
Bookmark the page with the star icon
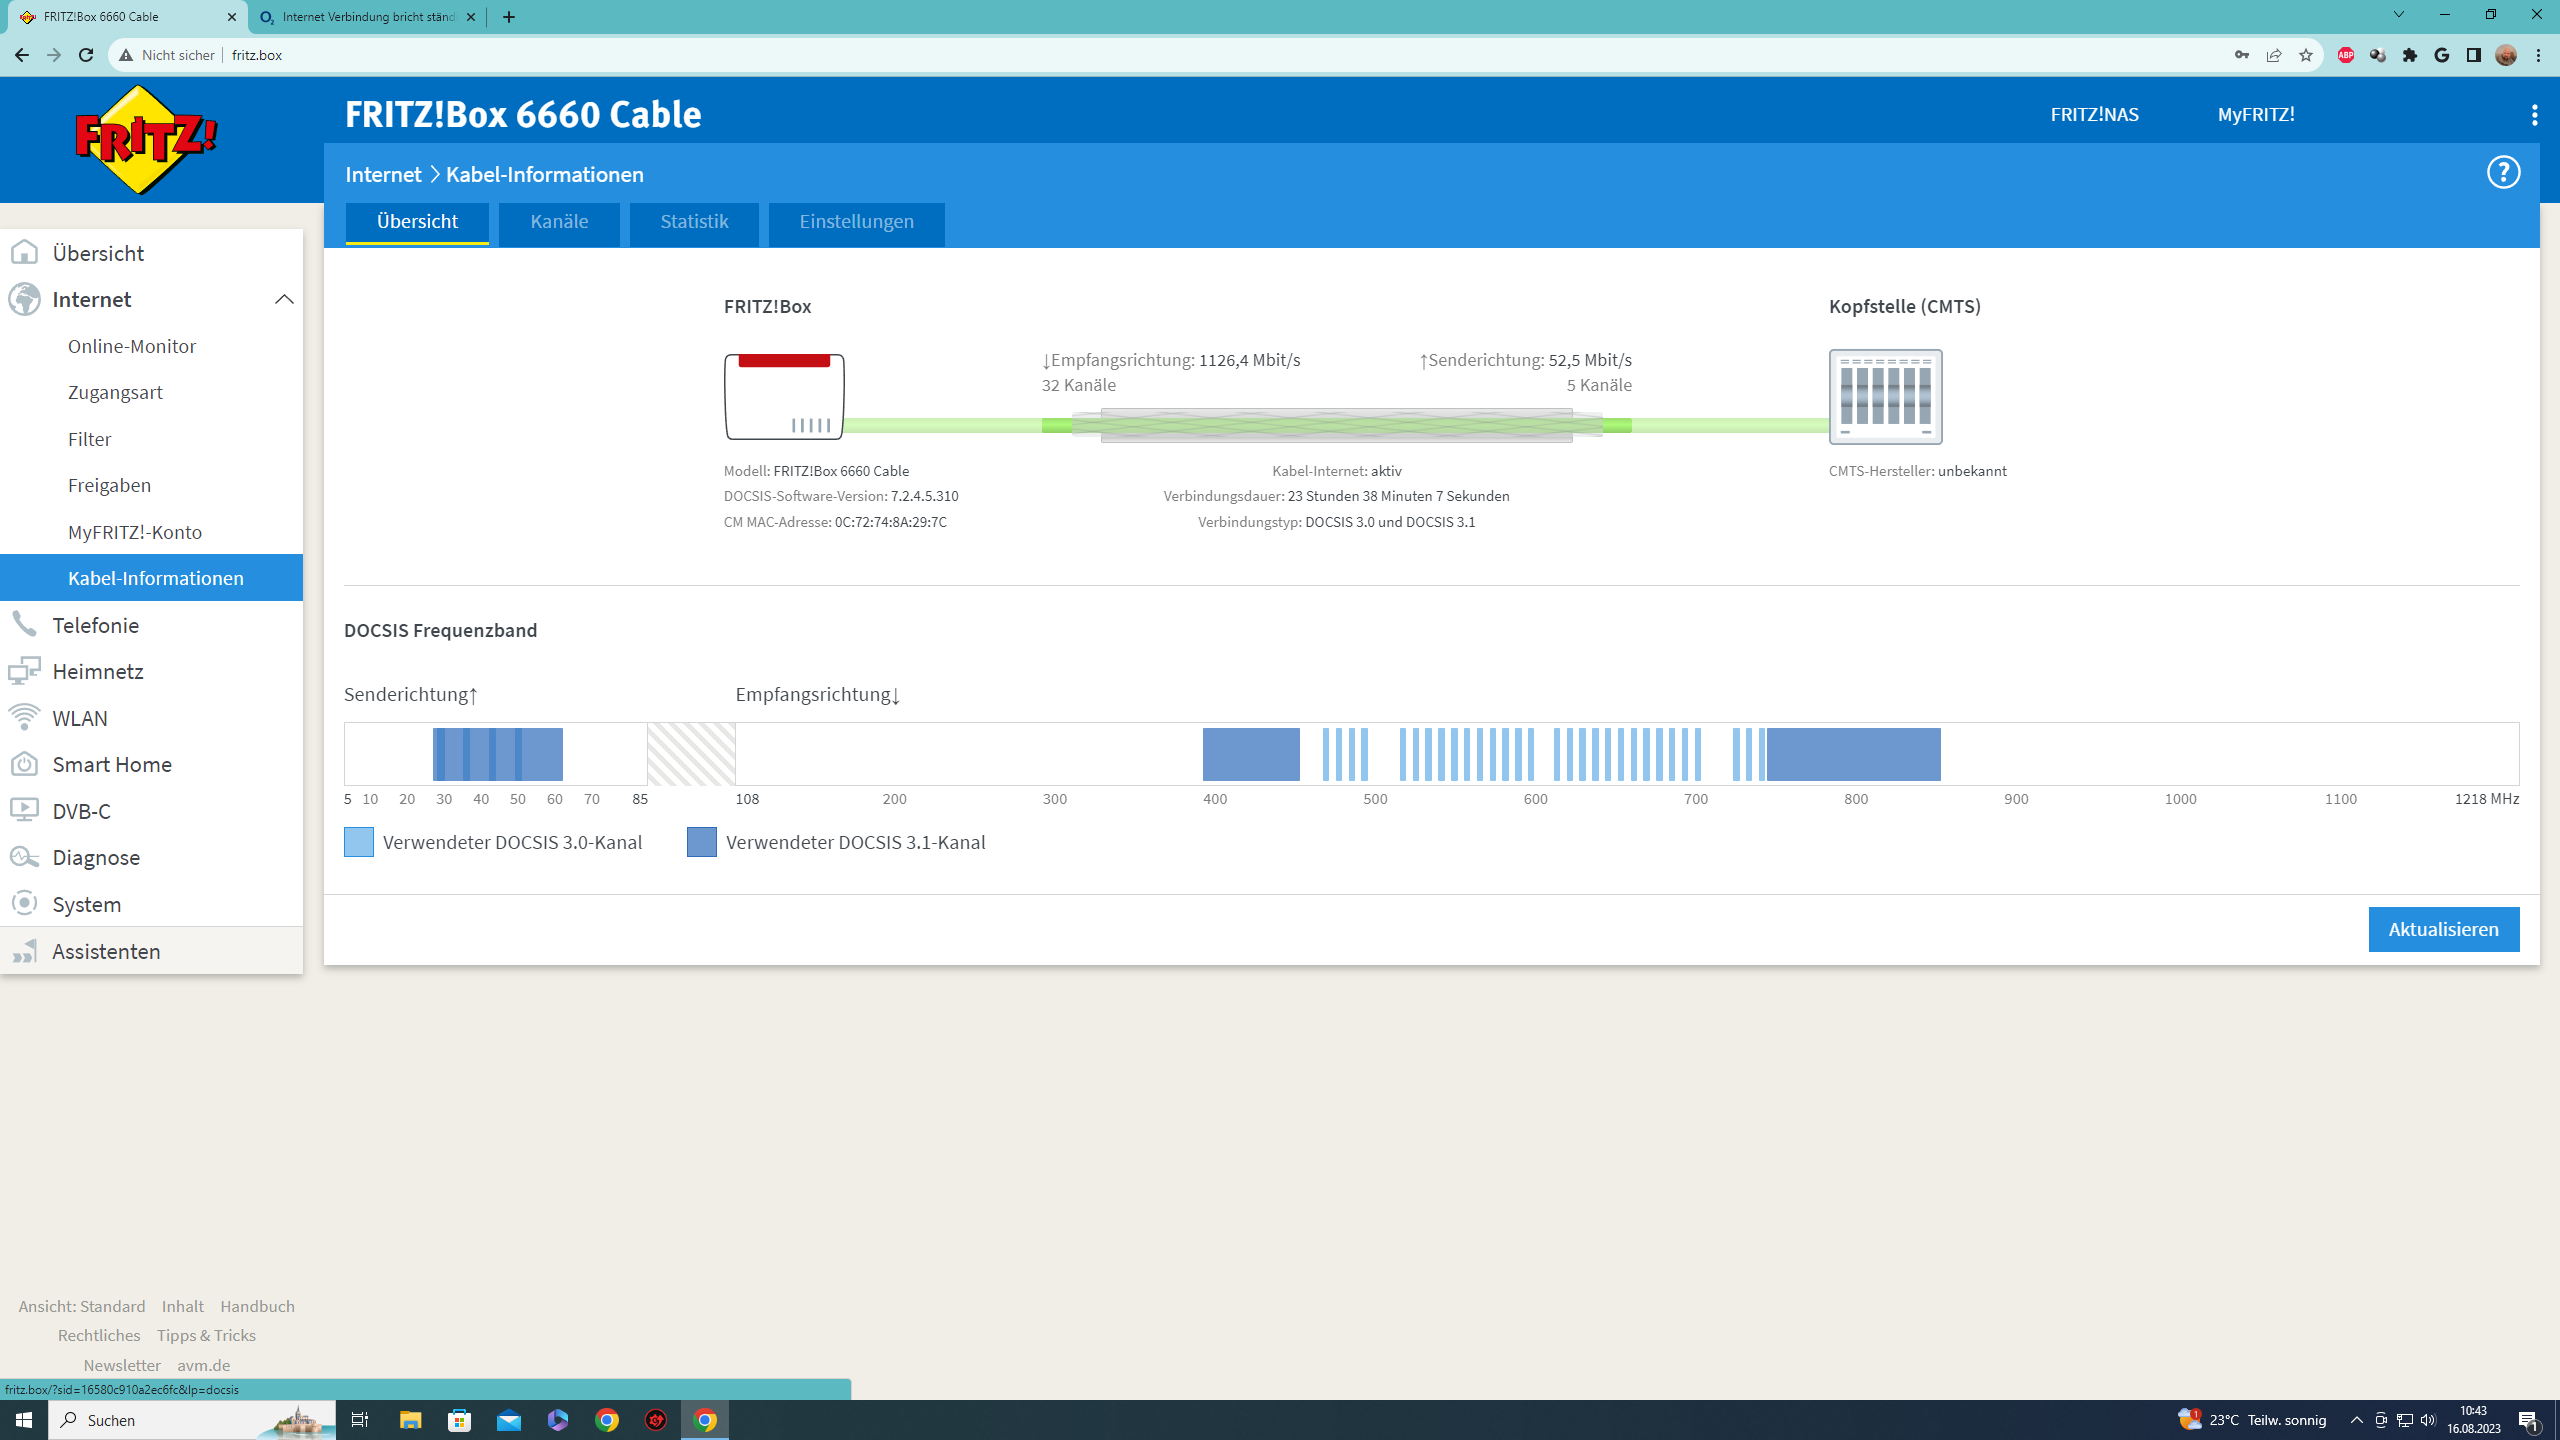(2306, 55)
